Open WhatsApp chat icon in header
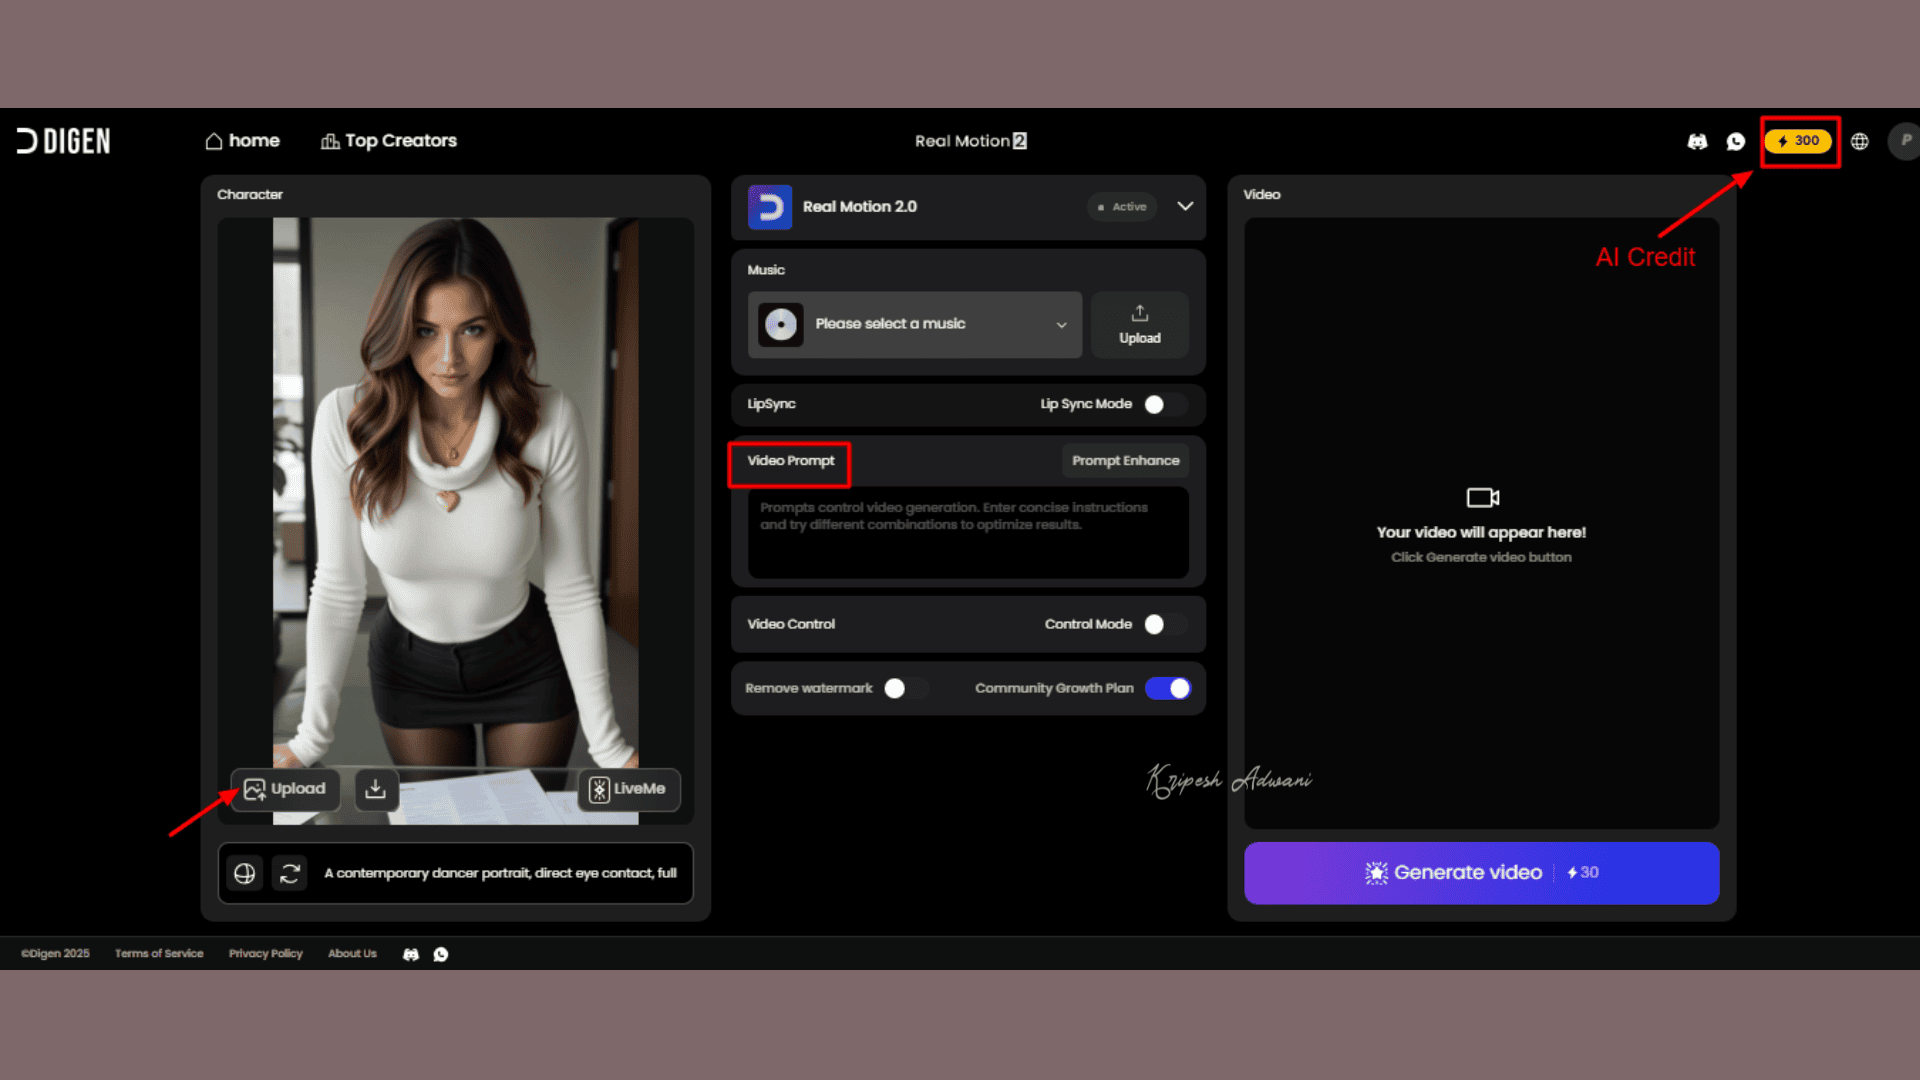The image size is (1920, 1080). tap(1736, 141)
